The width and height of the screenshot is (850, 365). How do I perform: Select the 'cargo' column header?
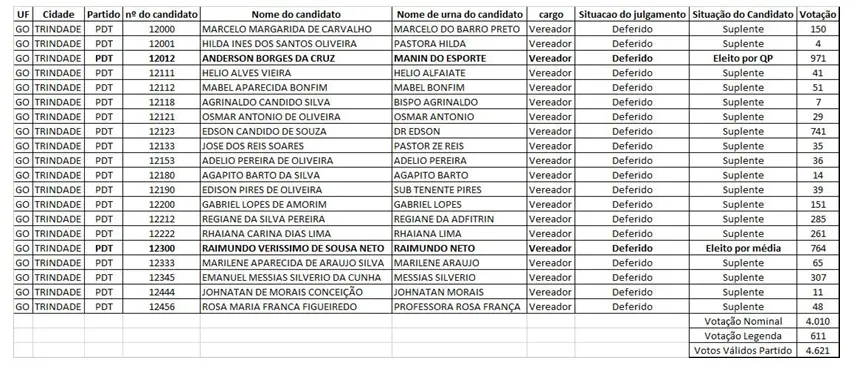[551, 14]
